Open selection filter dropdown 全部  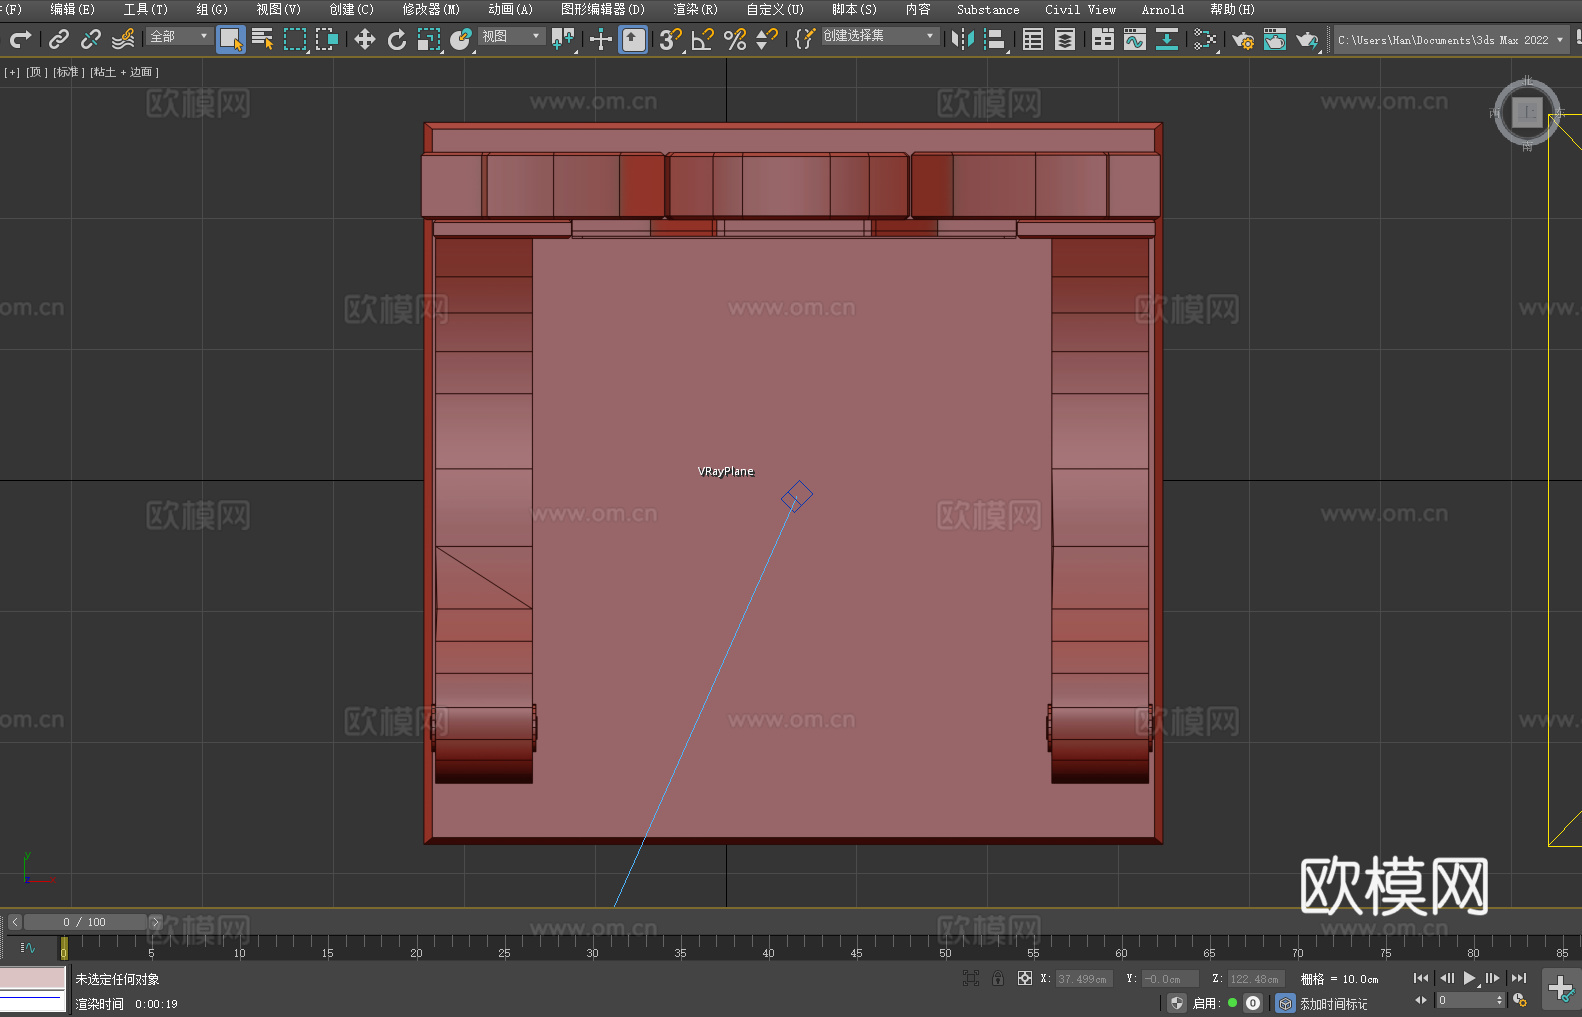pos(179,36)
